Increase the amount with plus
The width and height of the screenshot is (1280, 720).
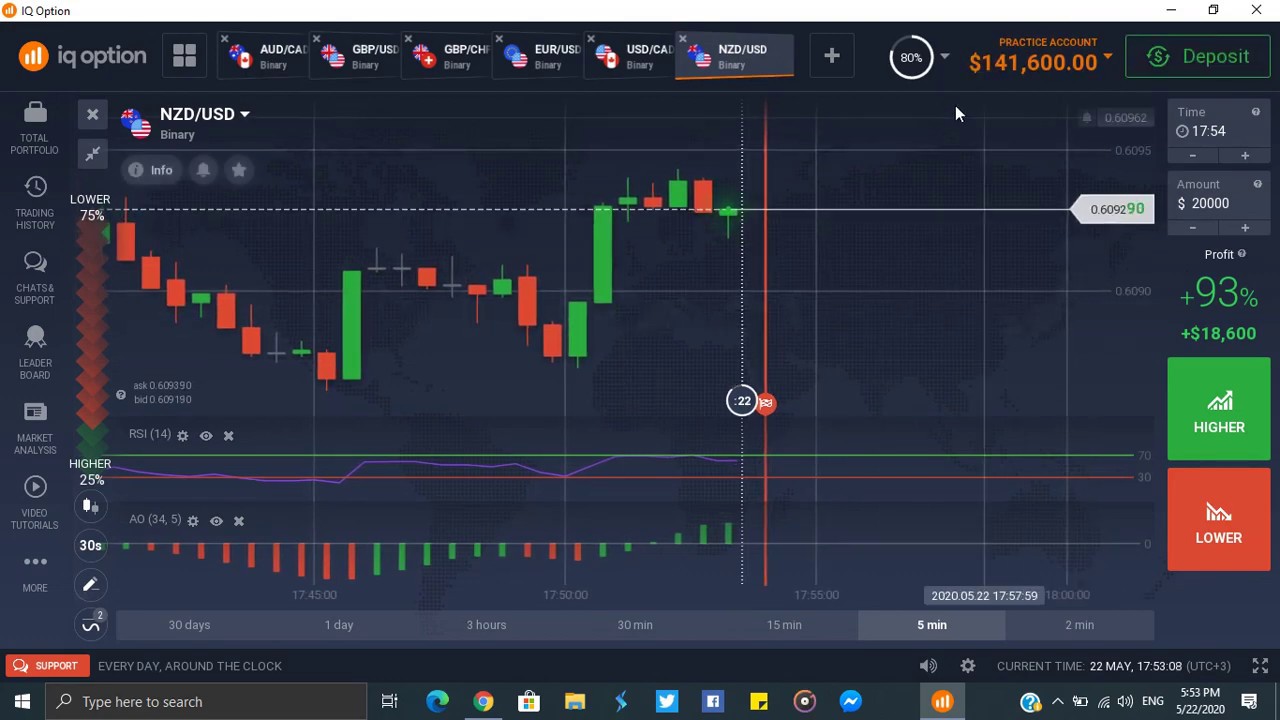tap(1245, 228)
